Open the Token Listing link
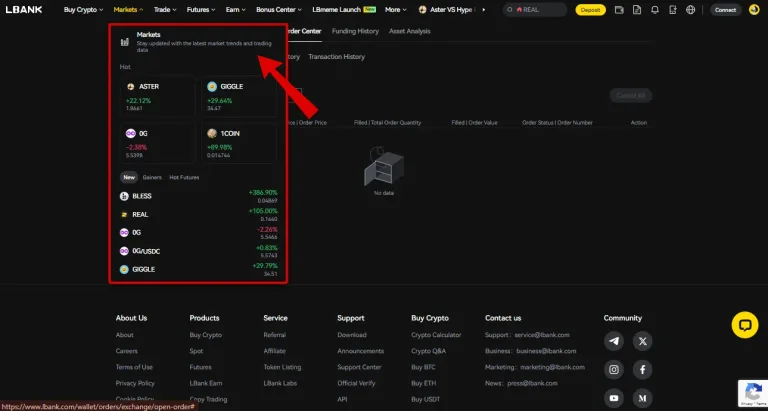768x411 pixels. click(282, 367)
